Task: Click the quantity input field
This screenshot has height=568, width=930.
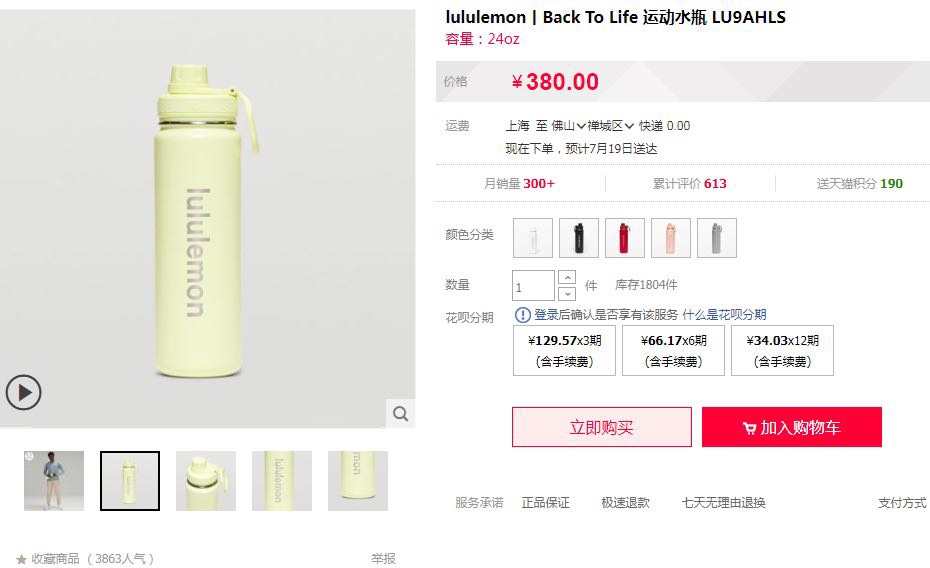Action: (533, 286)
